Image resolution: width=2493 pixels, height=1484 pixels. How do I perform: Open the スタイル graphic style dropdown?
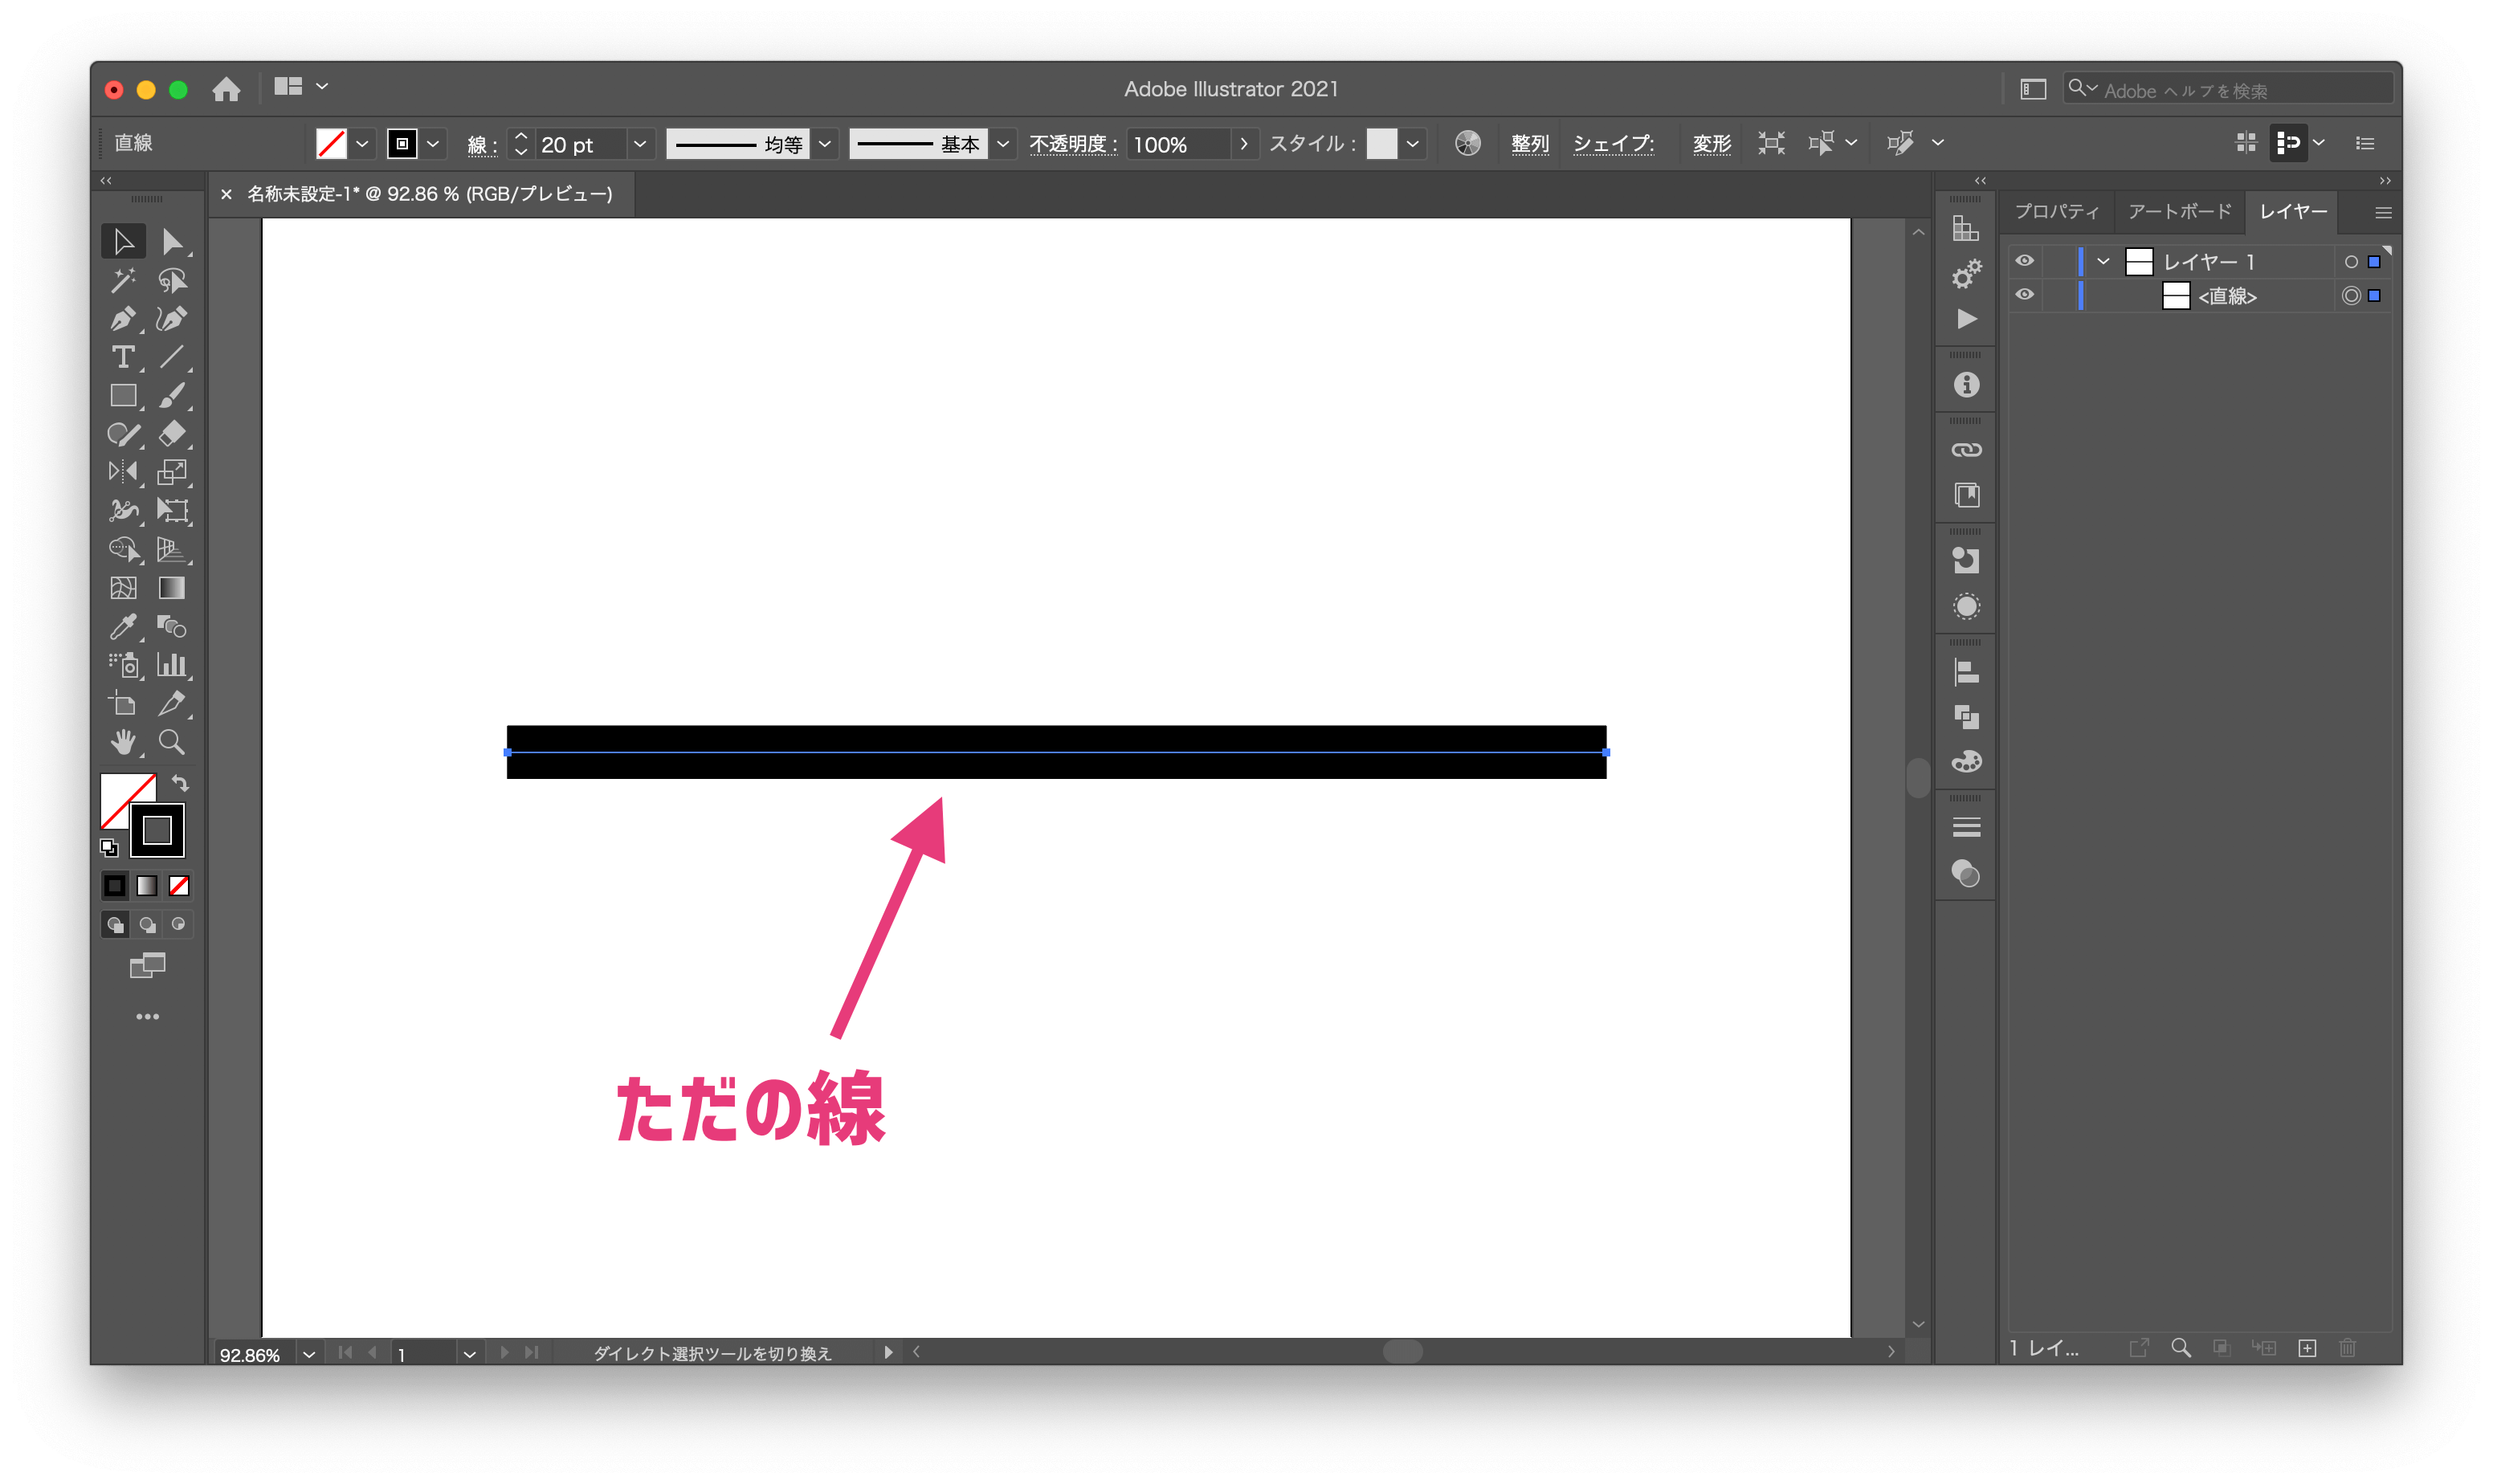[1412, 144]
